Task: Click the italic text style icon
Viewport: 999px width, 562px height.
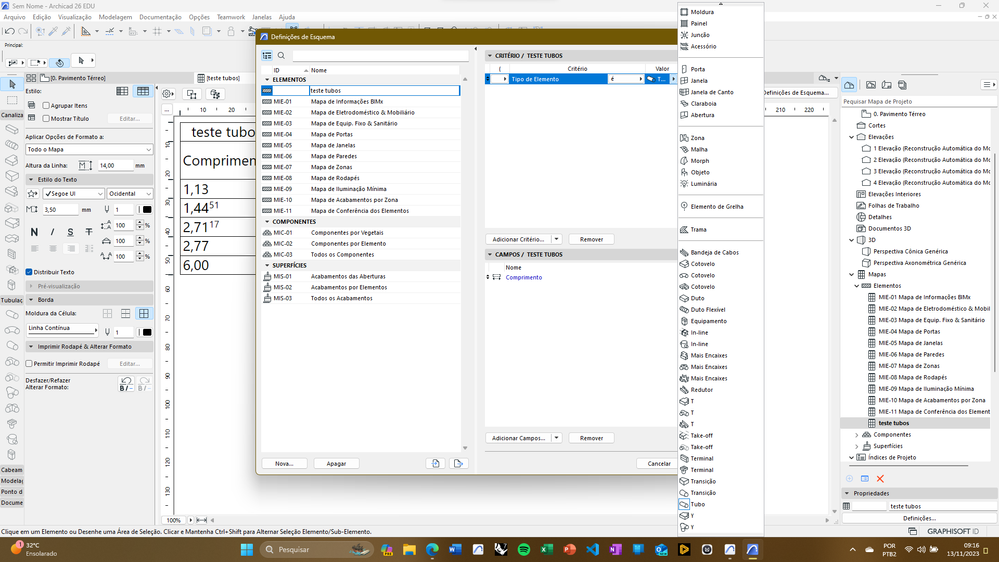Action: click(x=52, y=232)
